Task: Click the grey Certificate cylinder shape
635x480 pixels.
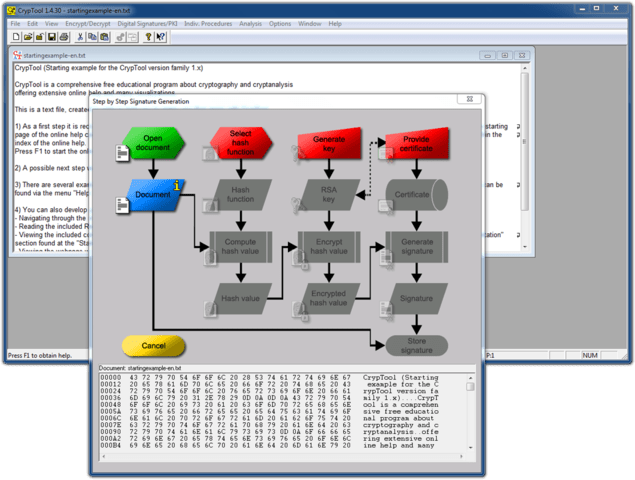Action: 417,195
